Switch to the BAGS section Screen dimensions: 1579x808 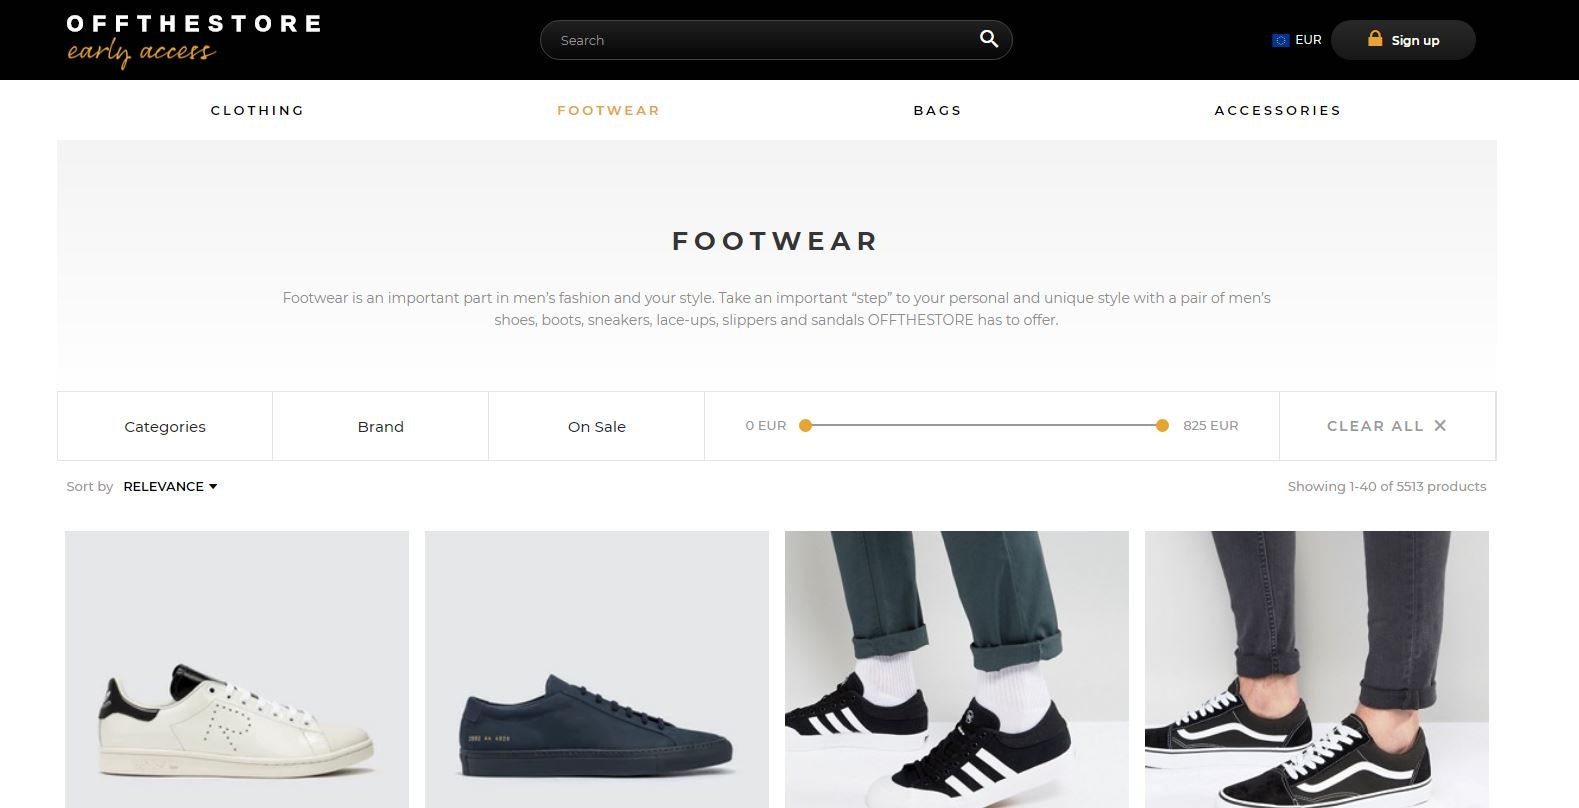coord(936,110)
